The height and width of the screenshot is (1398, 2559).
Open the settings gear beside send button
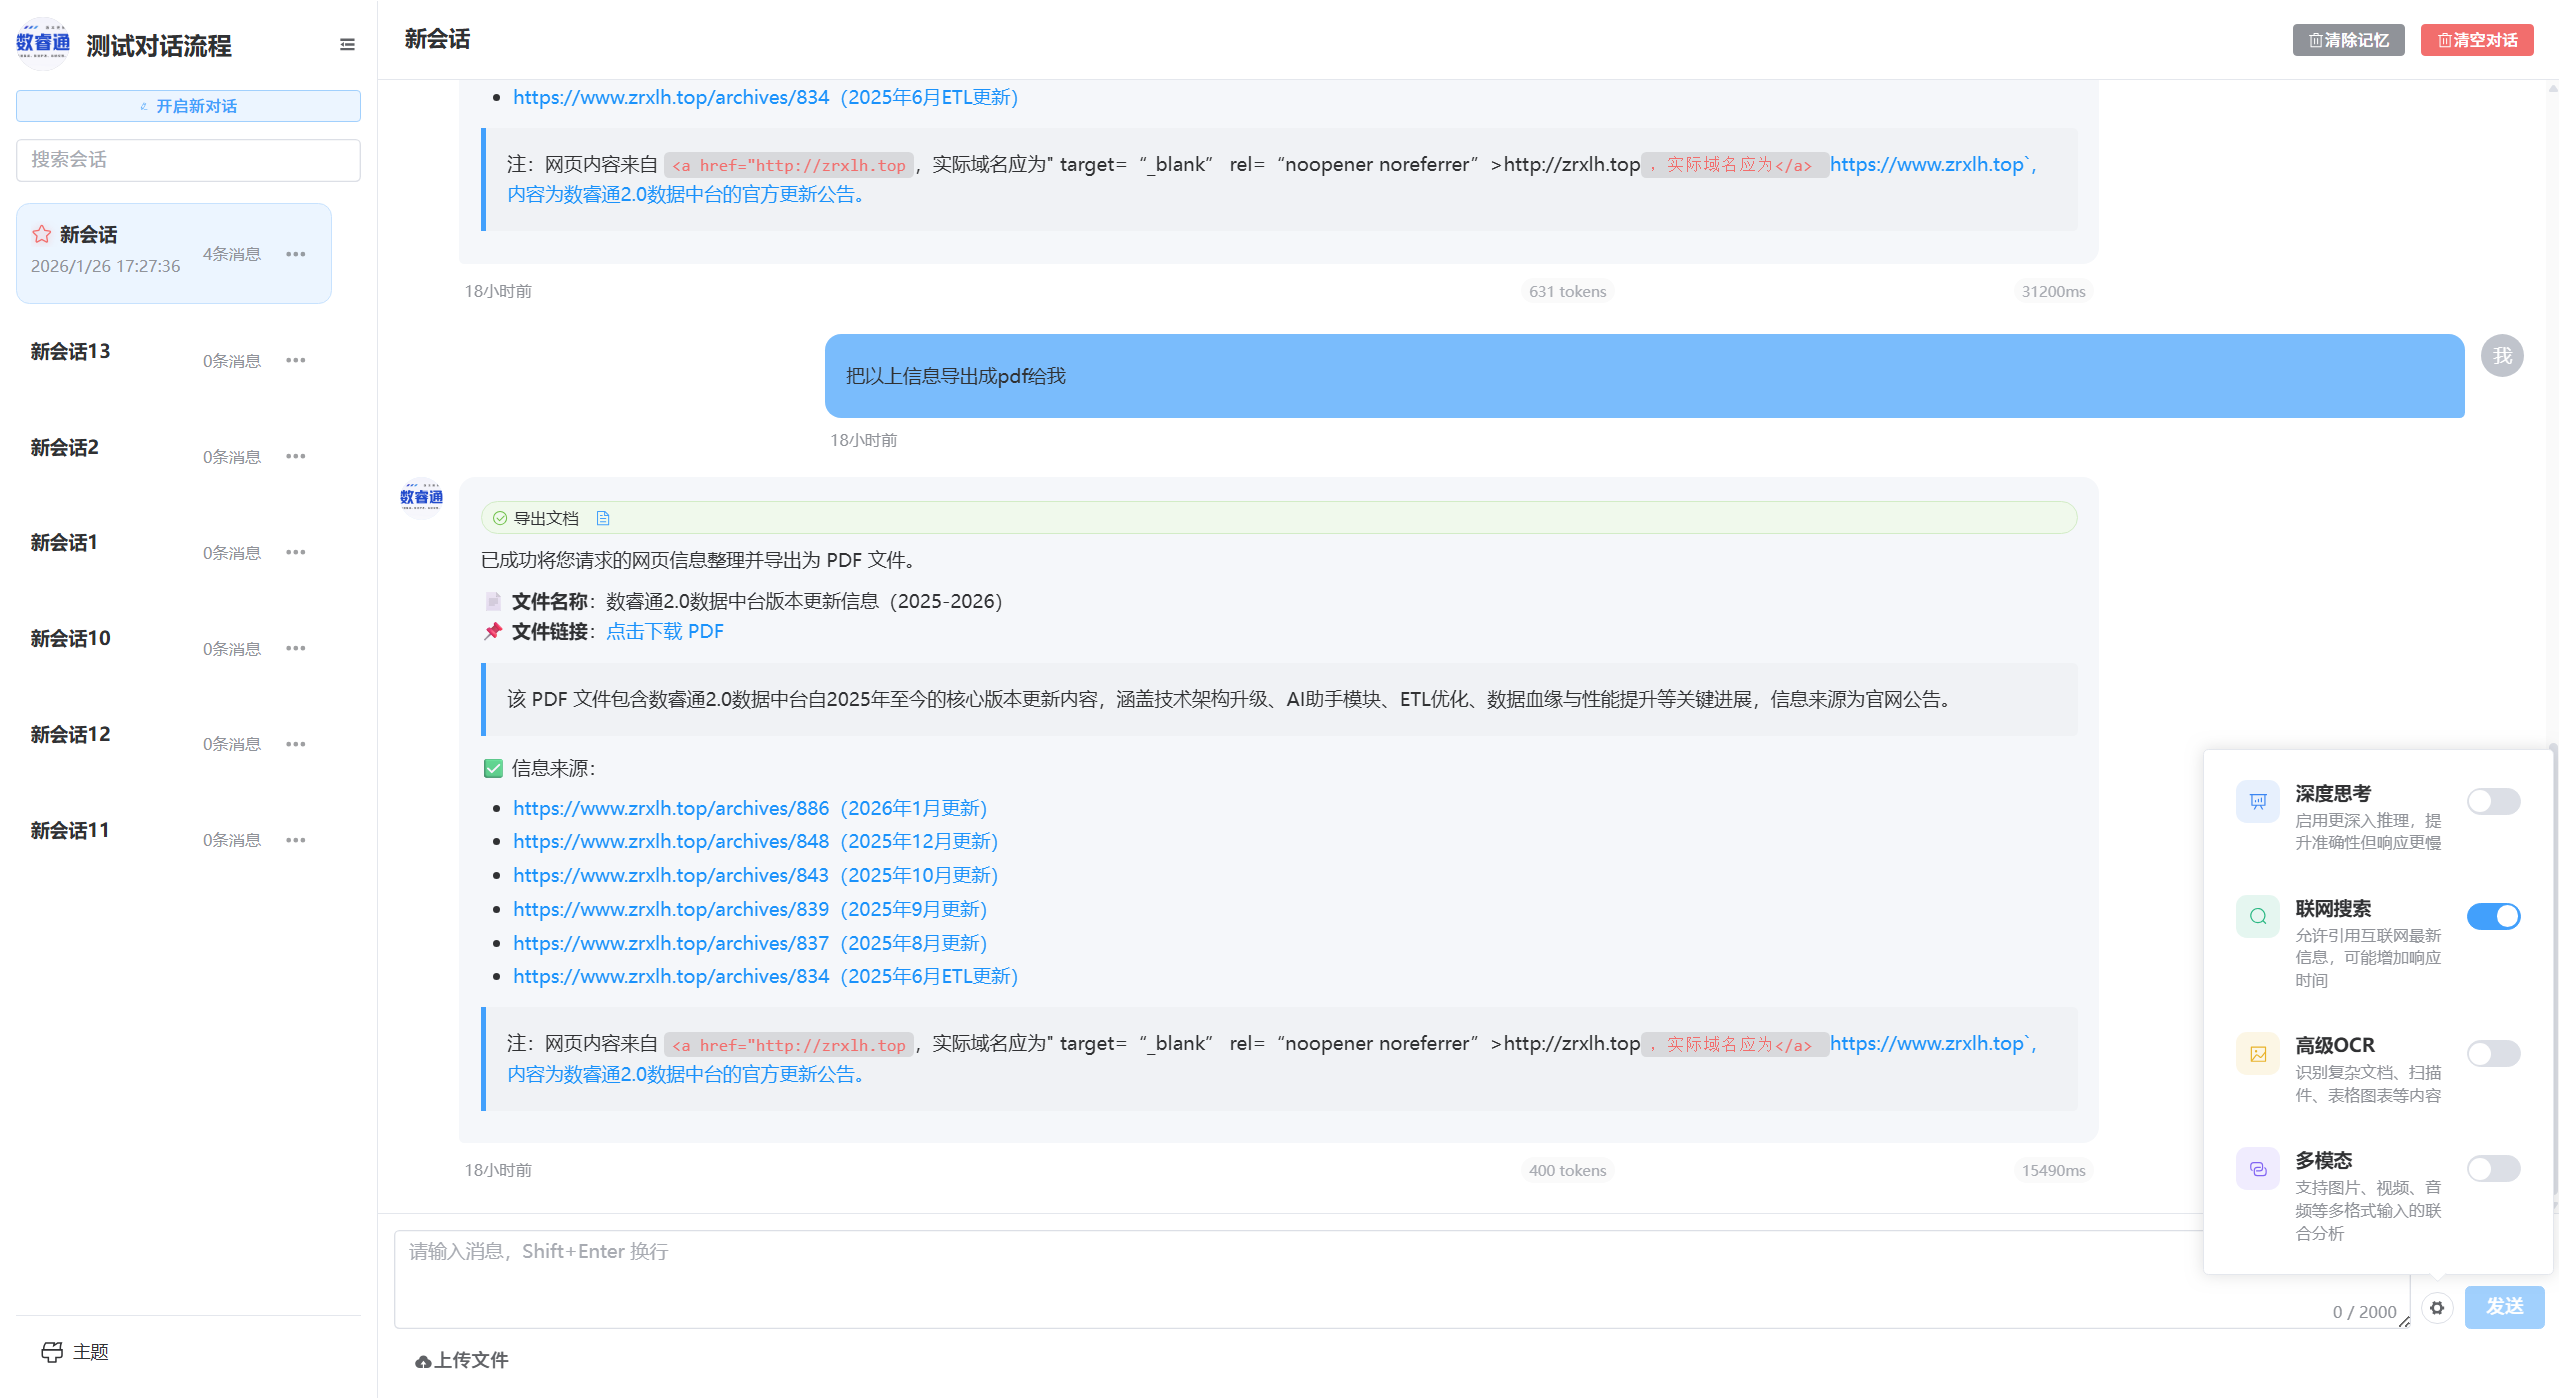pos(2437,1307)
